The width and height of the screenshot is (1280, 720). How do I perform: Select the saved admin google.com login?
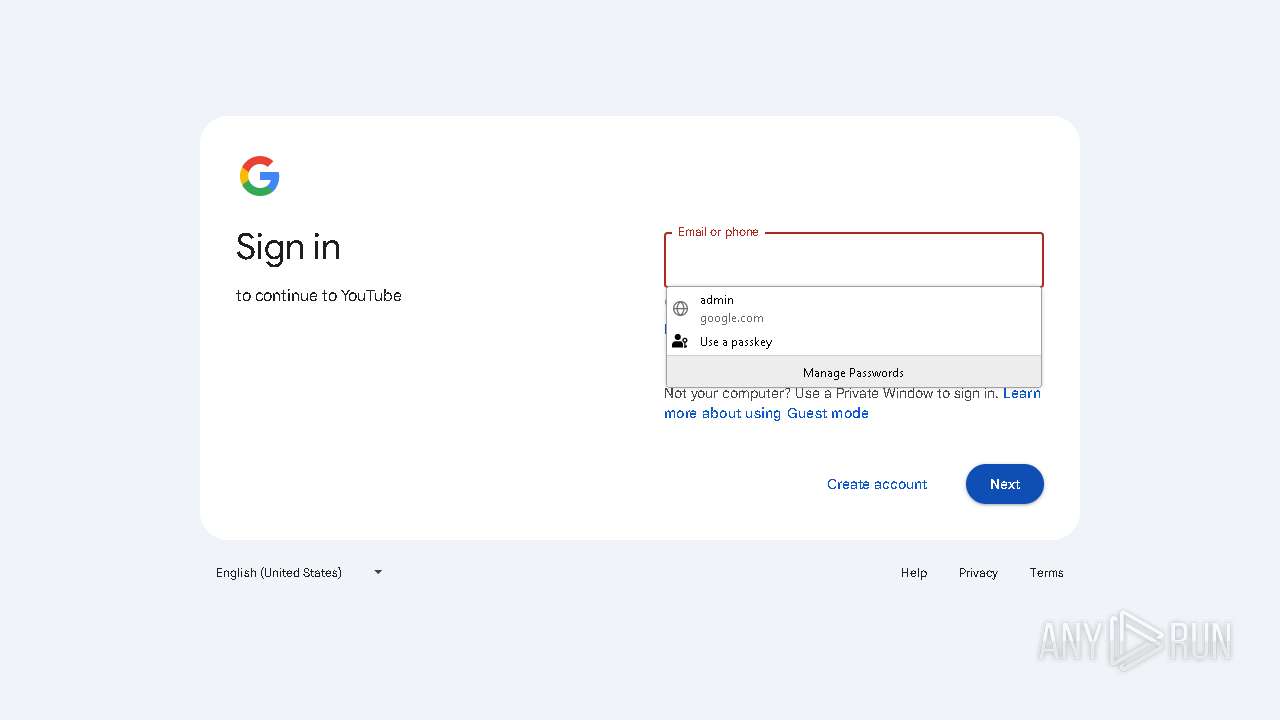point(854,309)
